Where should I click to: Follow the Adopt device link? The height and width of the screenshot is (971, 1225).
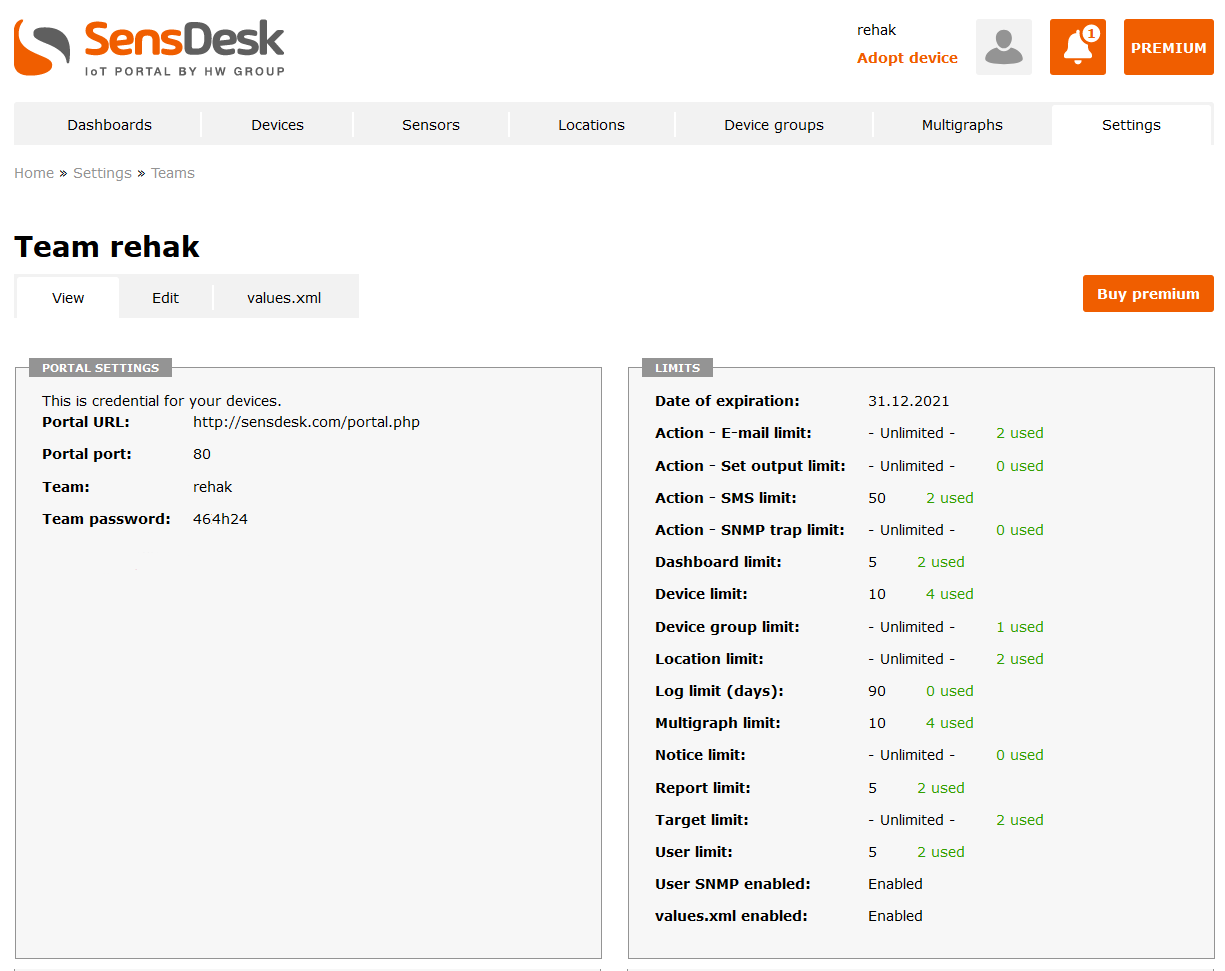tap(907, 58)
